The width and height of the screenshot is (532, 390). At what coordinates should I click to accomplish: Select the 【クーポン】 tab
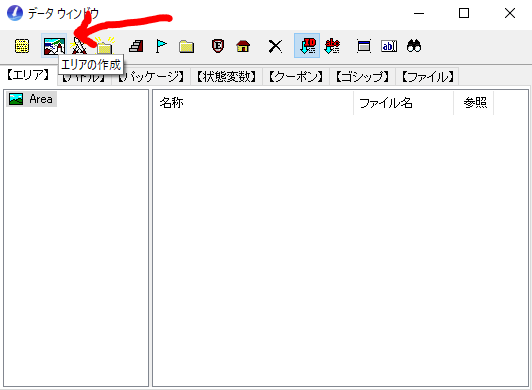(x=296, y=76)
